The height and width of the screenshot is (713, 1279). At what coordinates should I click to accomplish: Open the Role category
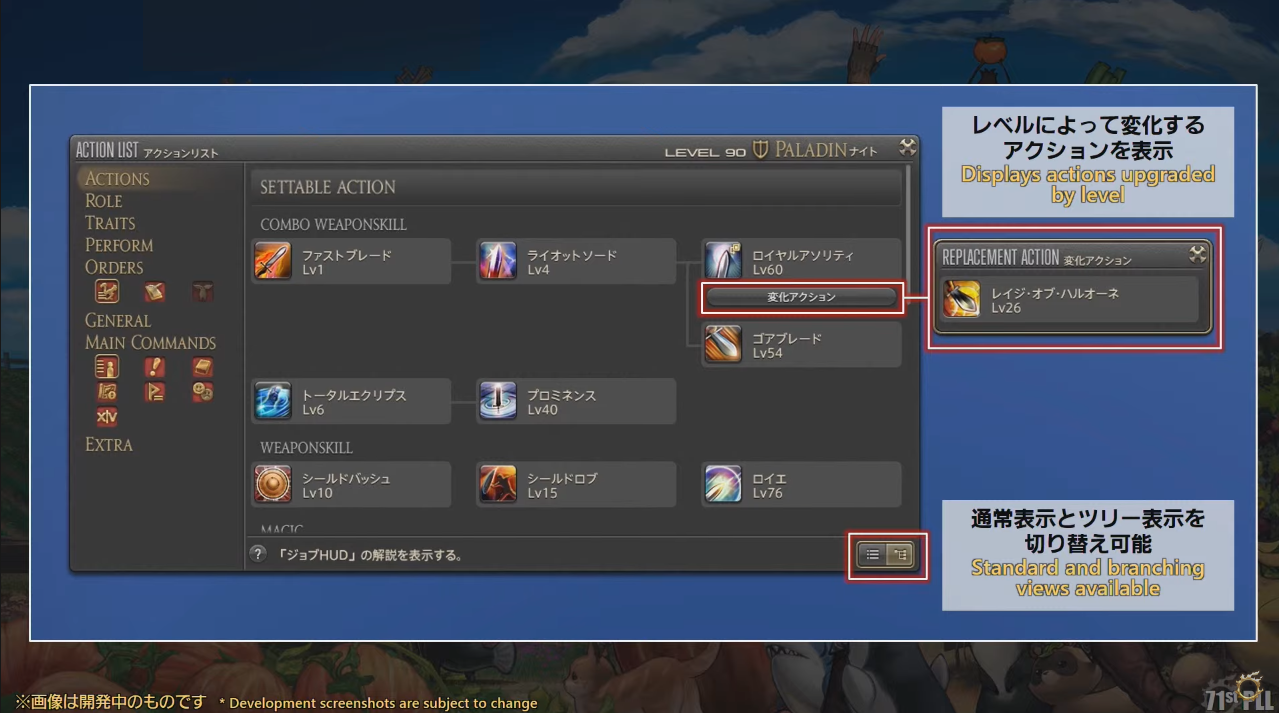(x=104, y=201)
